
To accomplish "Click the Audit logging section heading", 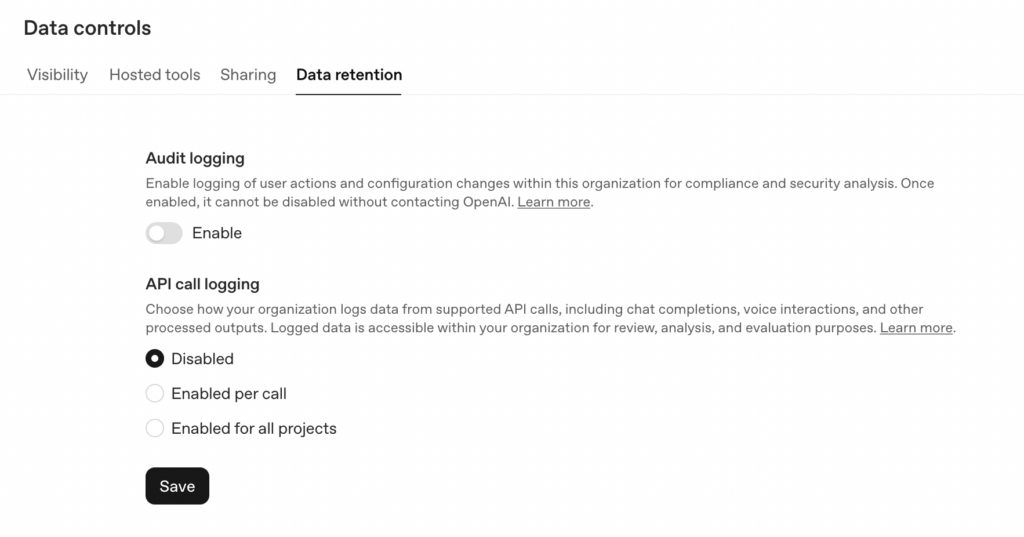I will 195,158.
